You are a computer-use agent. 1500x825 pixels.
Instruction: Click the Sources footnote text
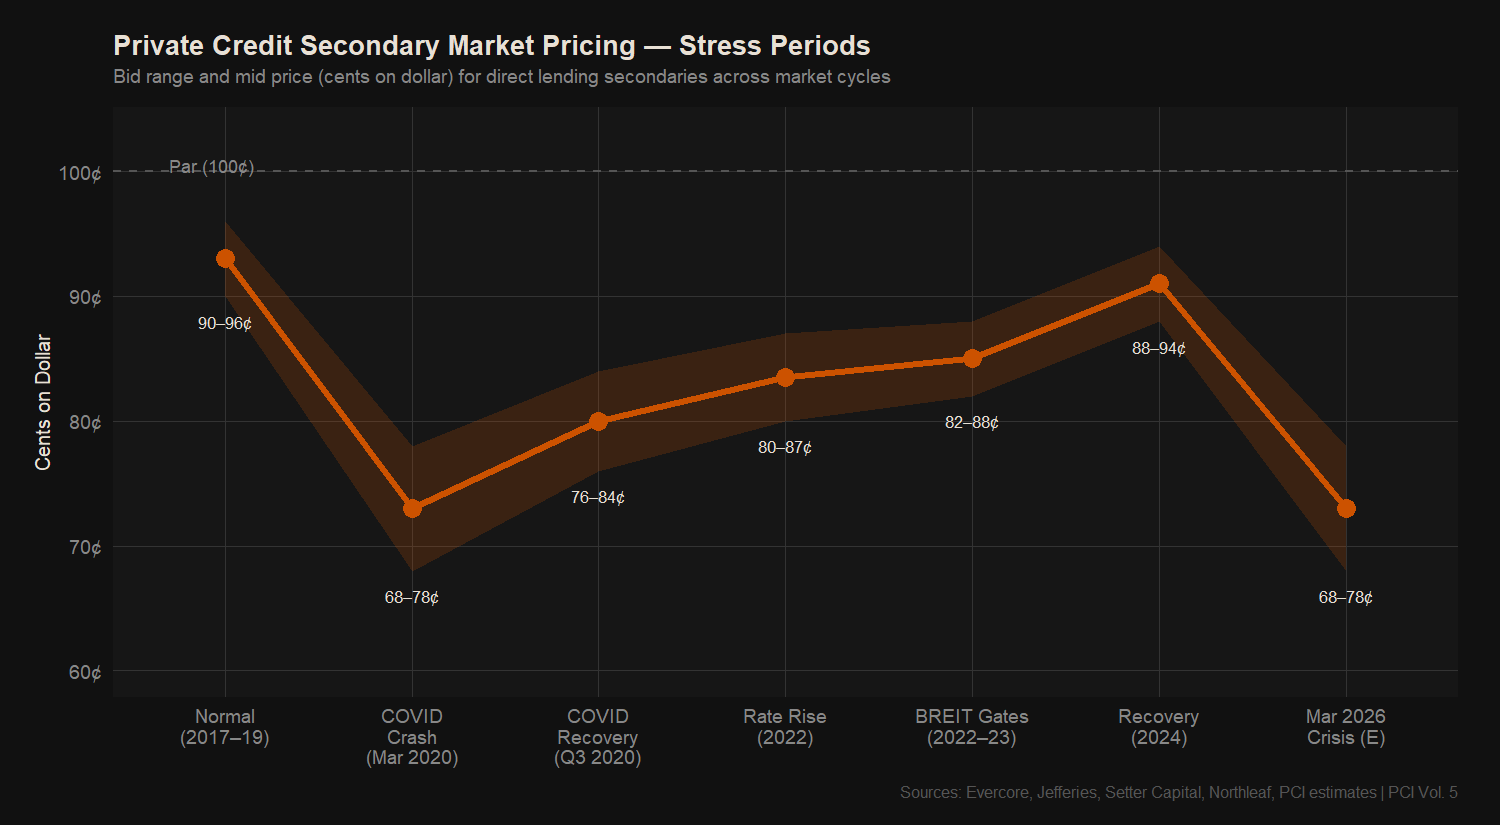(1178, 793)
